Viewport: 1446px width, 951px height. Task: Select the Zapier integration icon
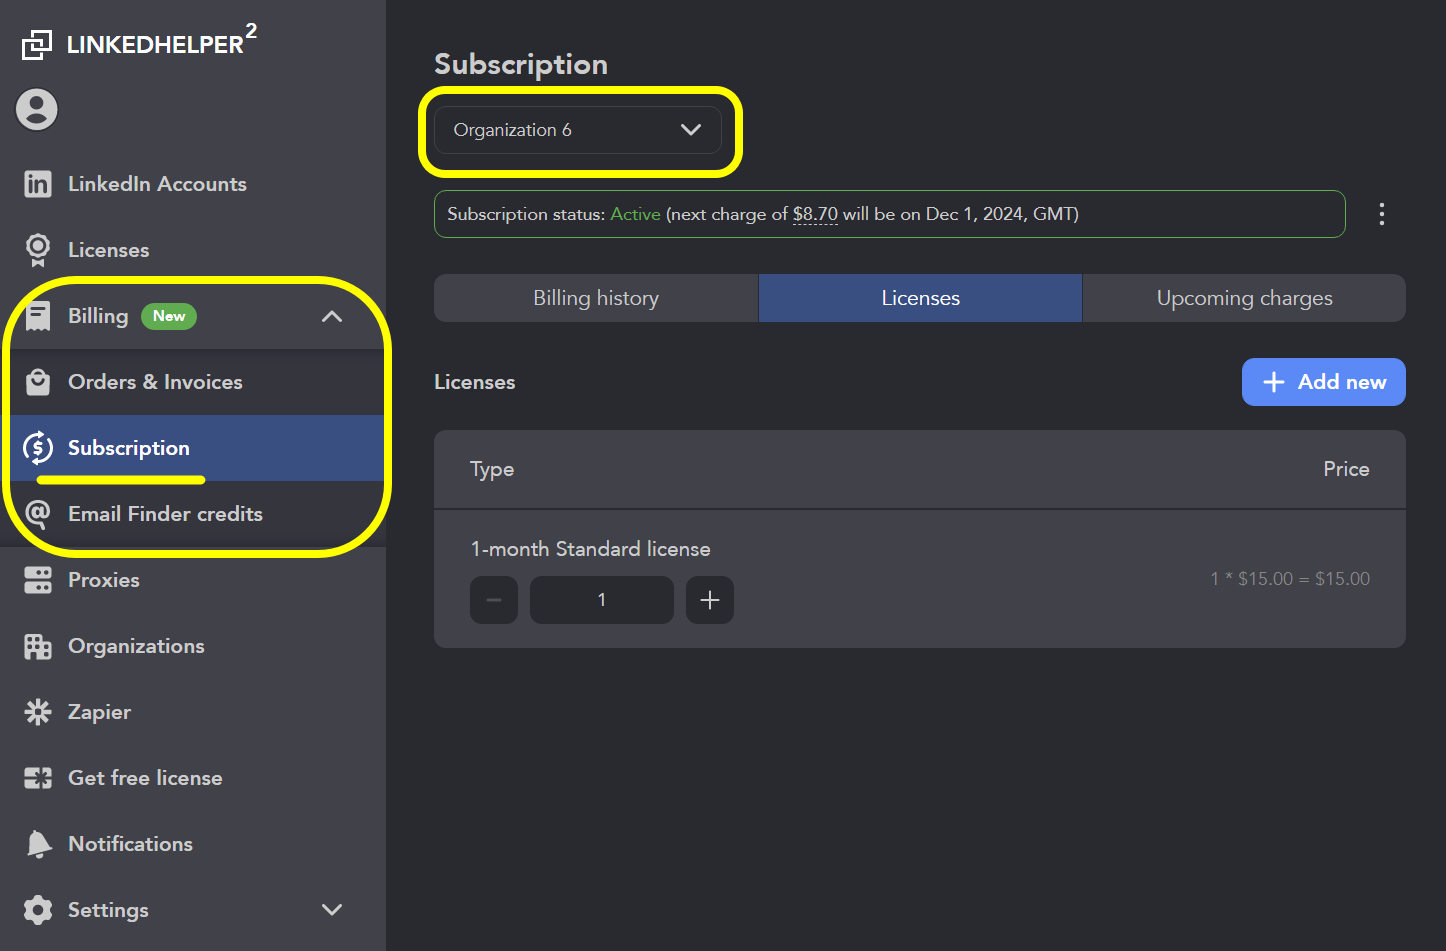[37, 712]
